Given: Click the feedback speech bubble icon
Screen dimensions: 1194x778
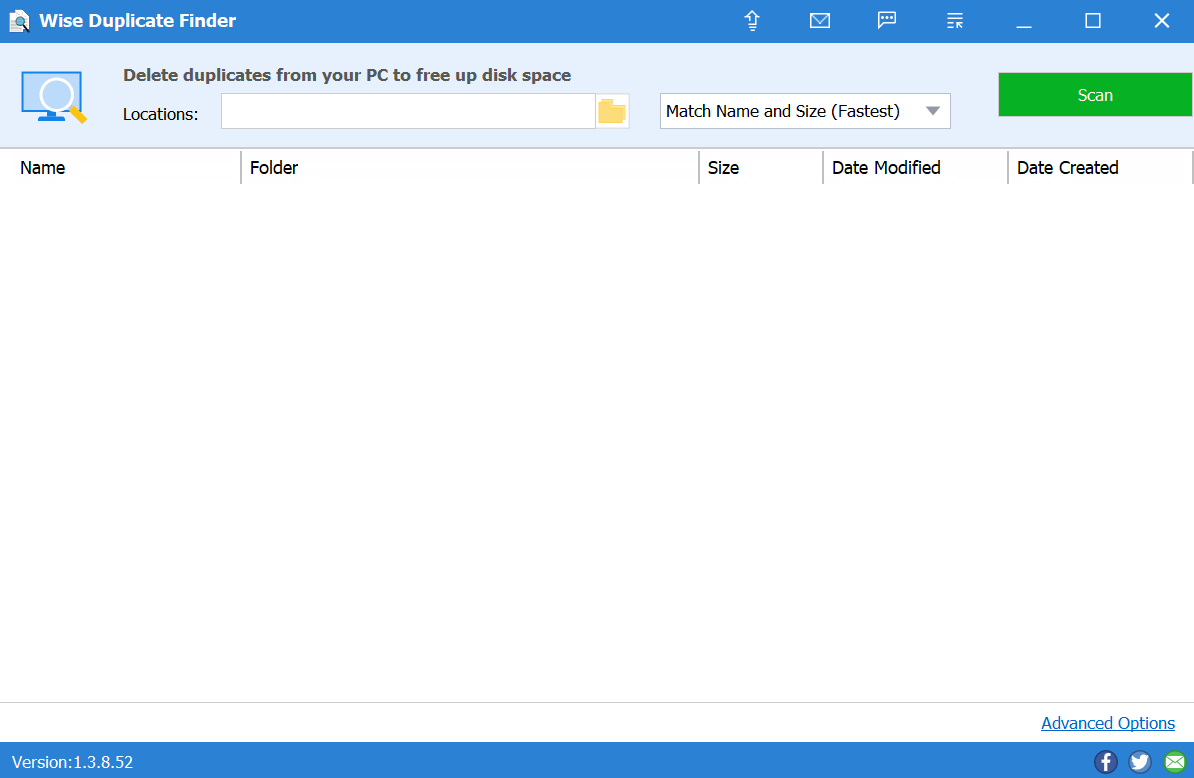Looking at the screenshot, I should click(887, 21).
